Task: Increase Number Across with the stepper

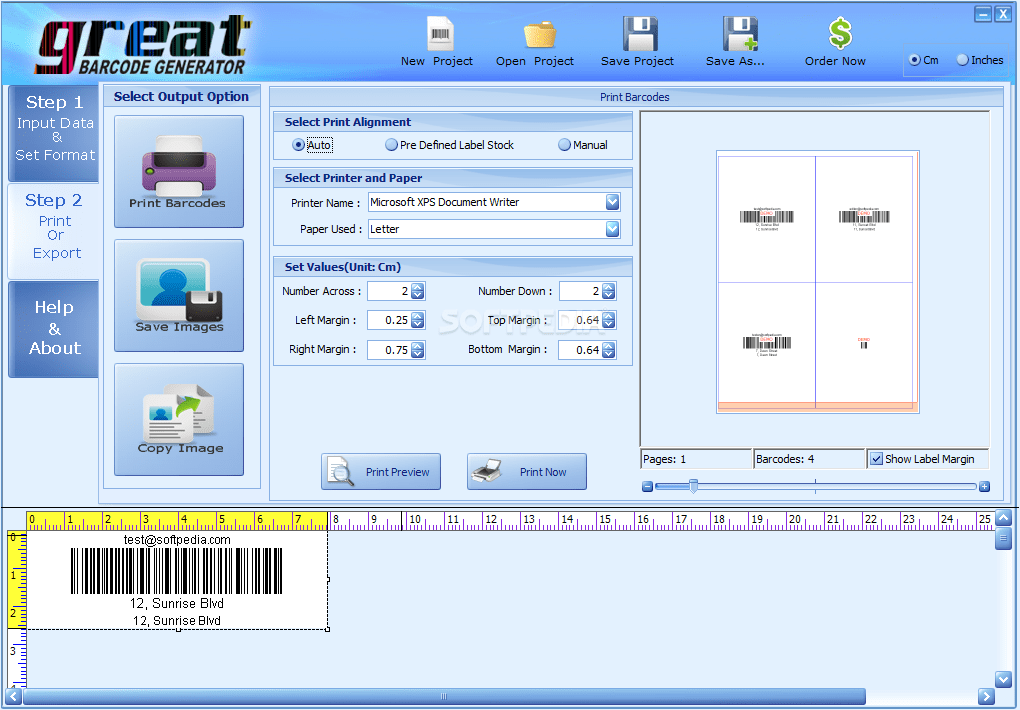Action: [417, 287]
